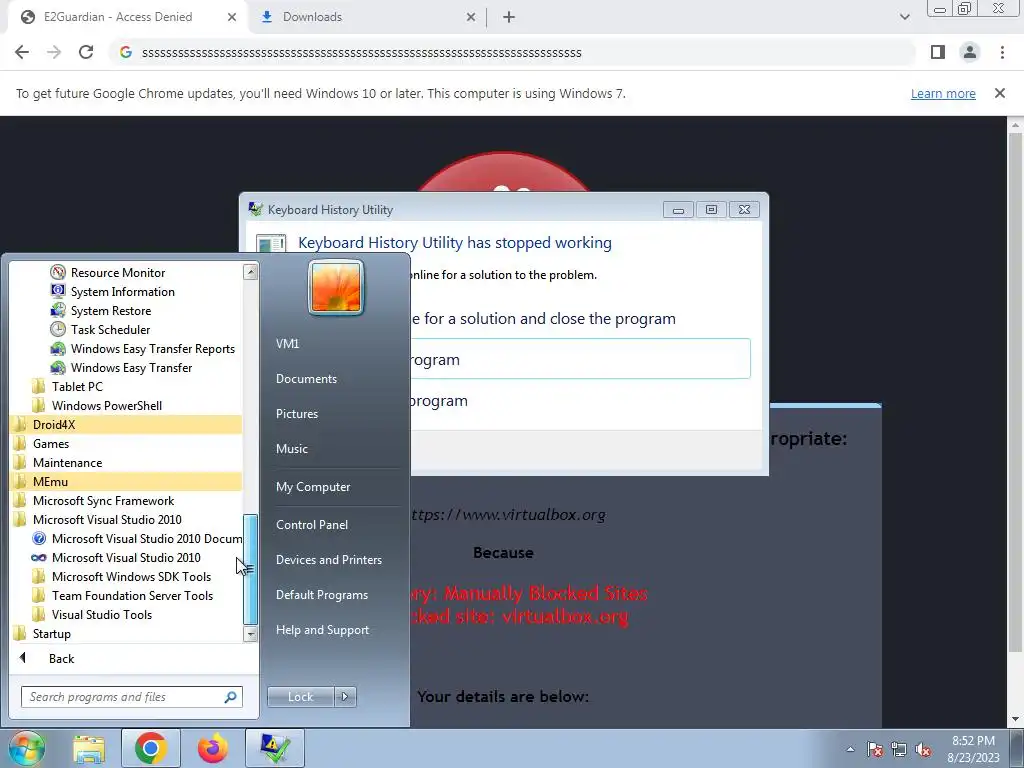Screen dimensions: 1024x768
Task: Click Learn more link in update bar
Action: pos(943,93)
